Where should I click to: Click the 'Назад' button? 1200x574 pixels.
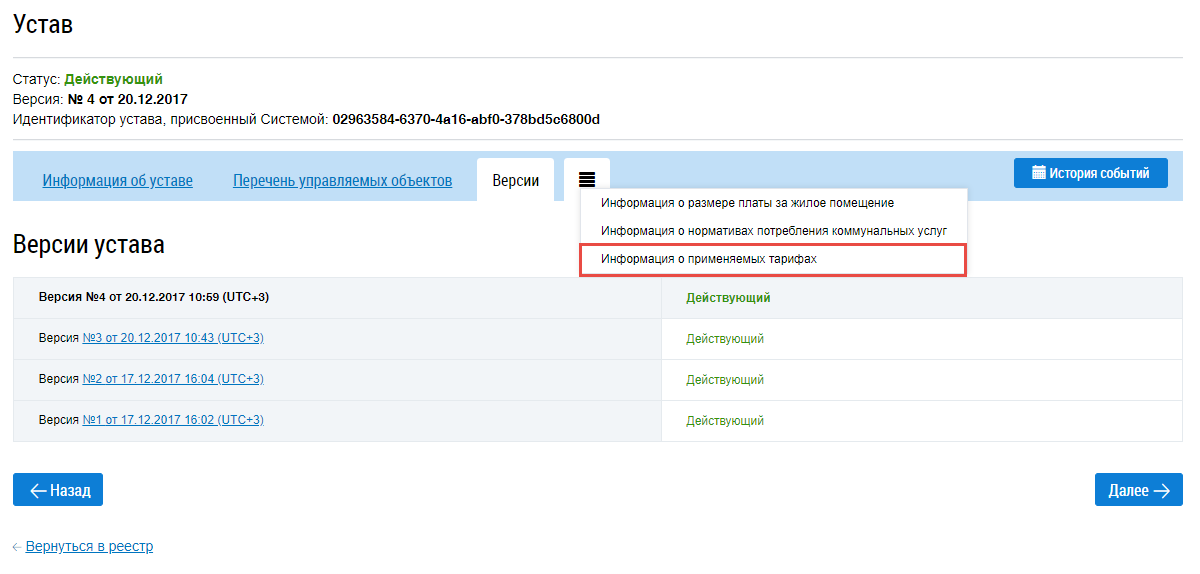click(x=58, y=490)
